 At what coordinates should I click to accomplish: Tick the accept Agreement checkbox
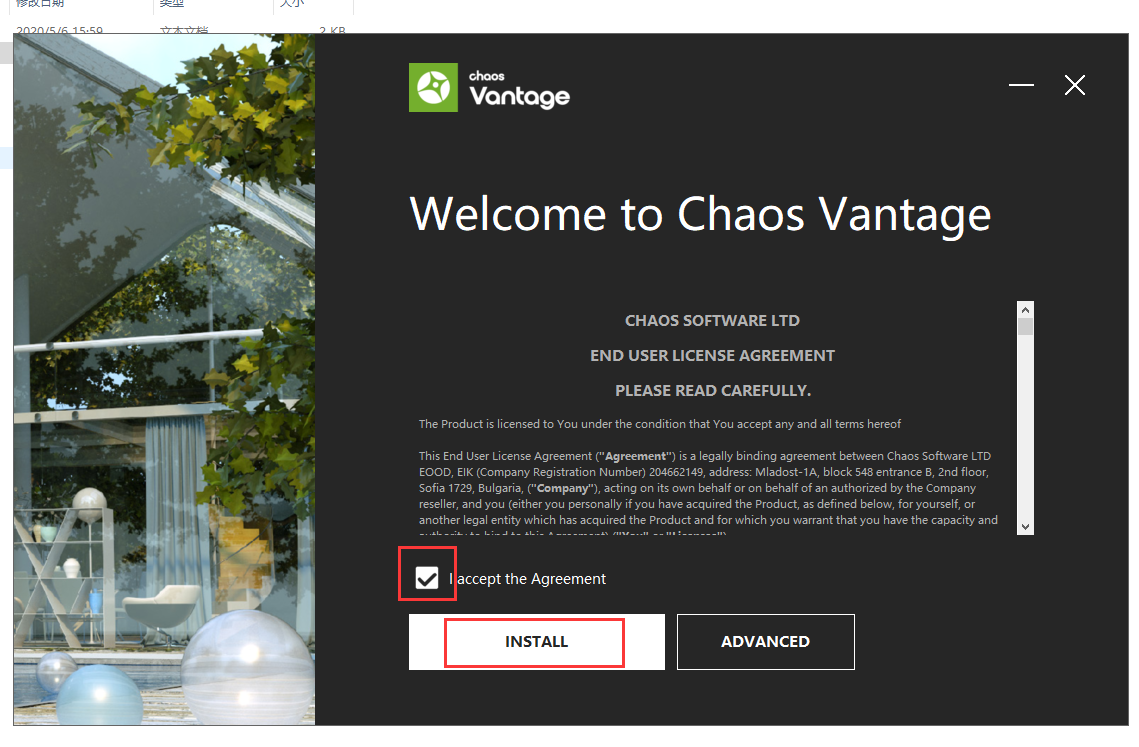pos(427,578)
